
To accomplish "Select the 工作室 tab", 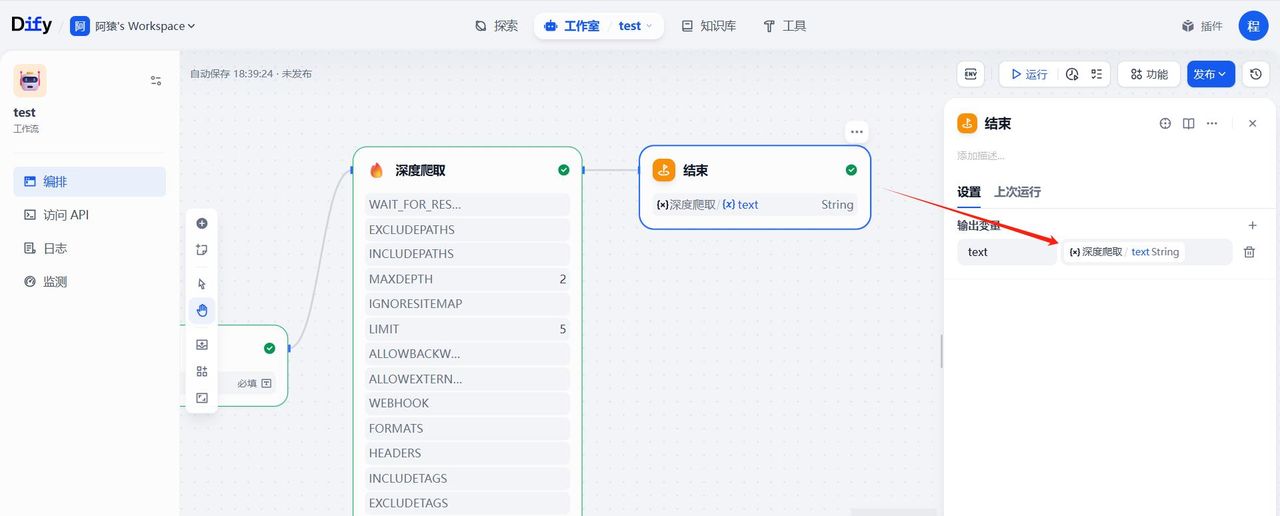I will click(571, 26).
